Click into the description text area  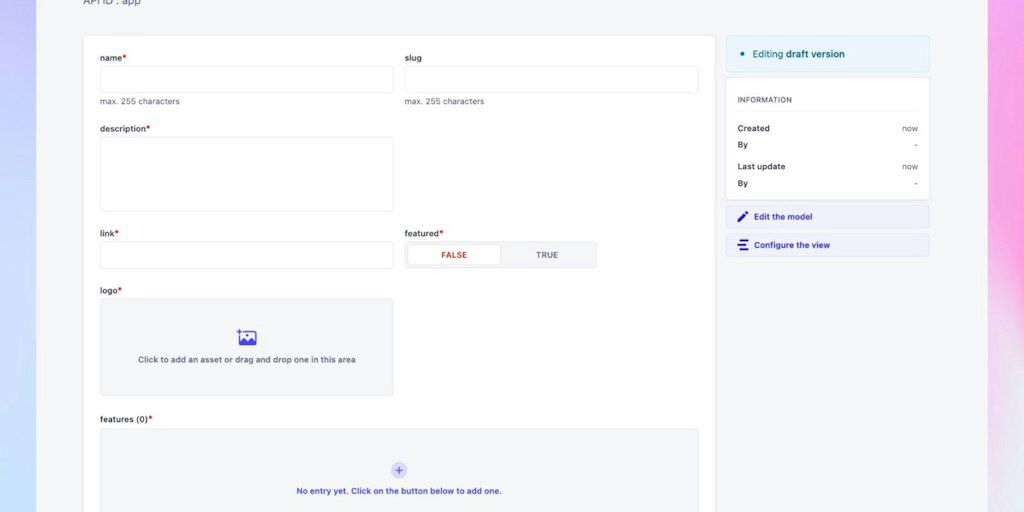tap(247, 174)
